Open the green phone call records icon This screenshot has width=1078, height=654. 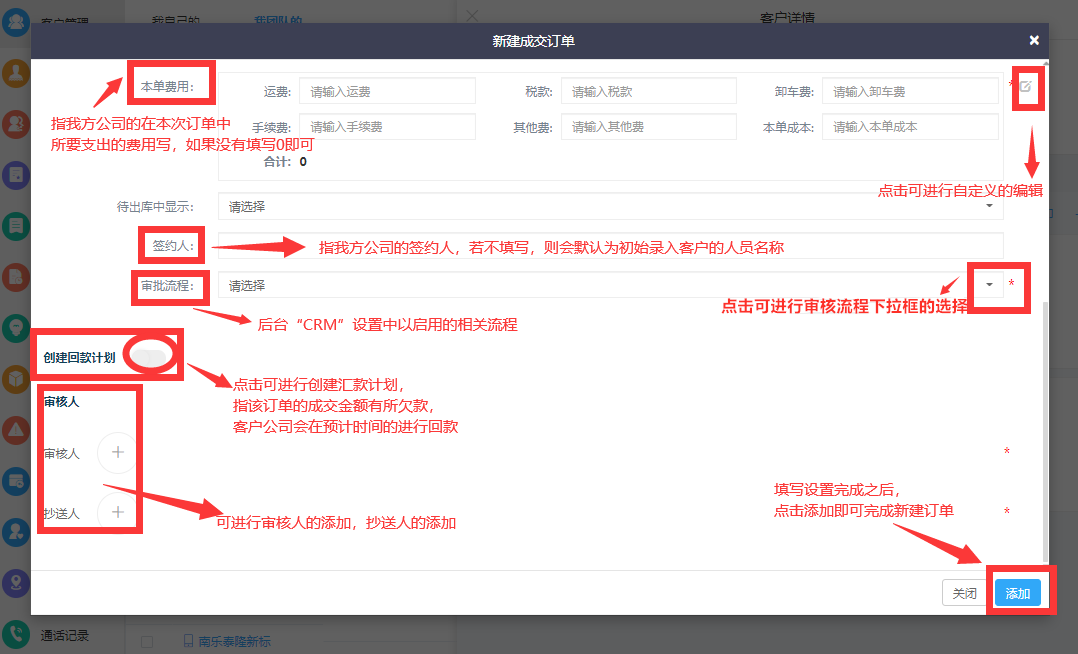15,634
